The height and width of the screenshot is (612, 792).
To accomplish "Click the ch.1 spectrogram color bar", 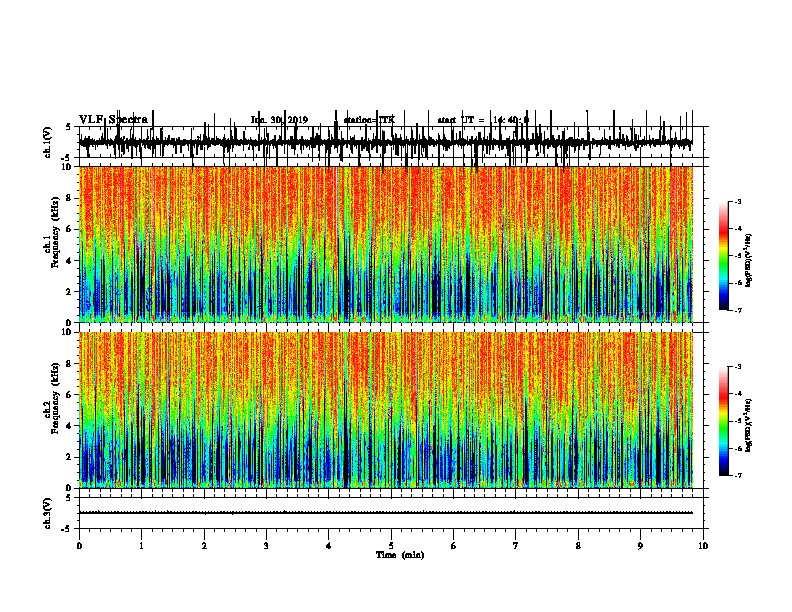I will tap(723, 256).
